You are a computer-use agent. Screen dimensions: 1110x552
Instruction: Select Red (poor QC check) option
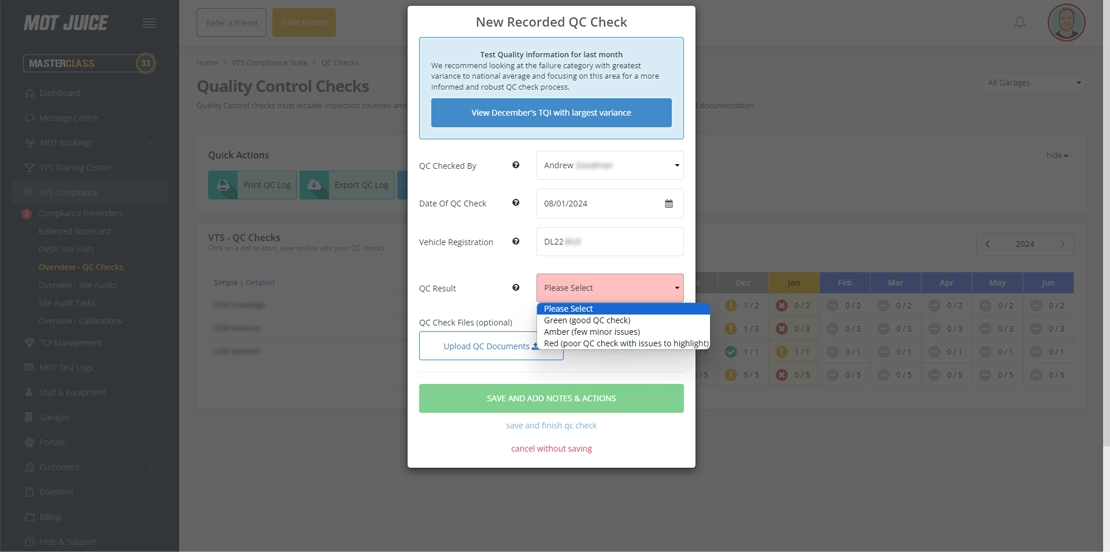click(623, 343)
